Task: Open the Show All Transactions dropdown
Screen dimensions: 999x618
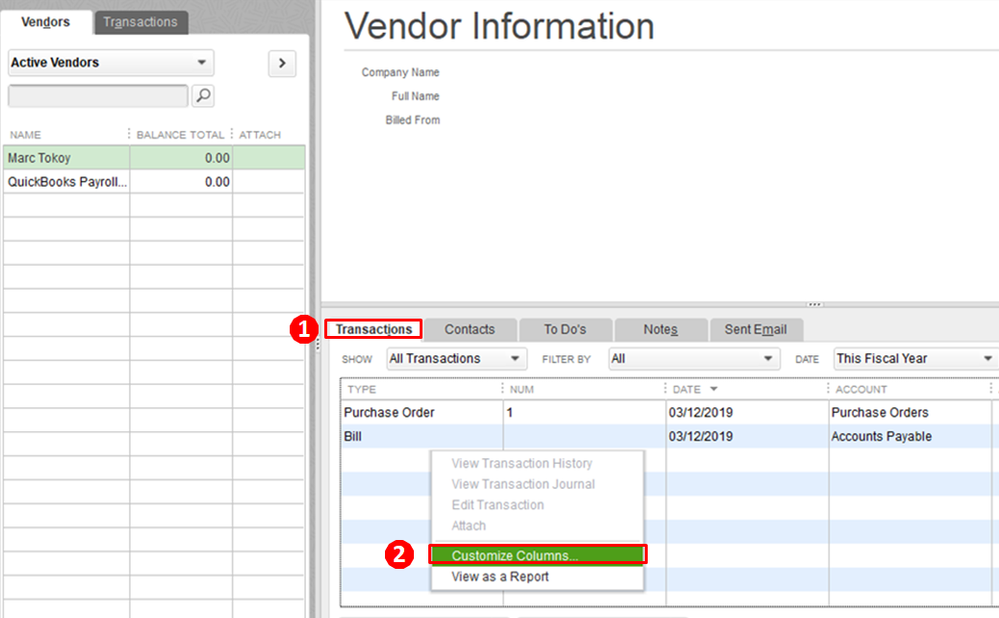Action: pyautogui.click(x=456, y=359)
